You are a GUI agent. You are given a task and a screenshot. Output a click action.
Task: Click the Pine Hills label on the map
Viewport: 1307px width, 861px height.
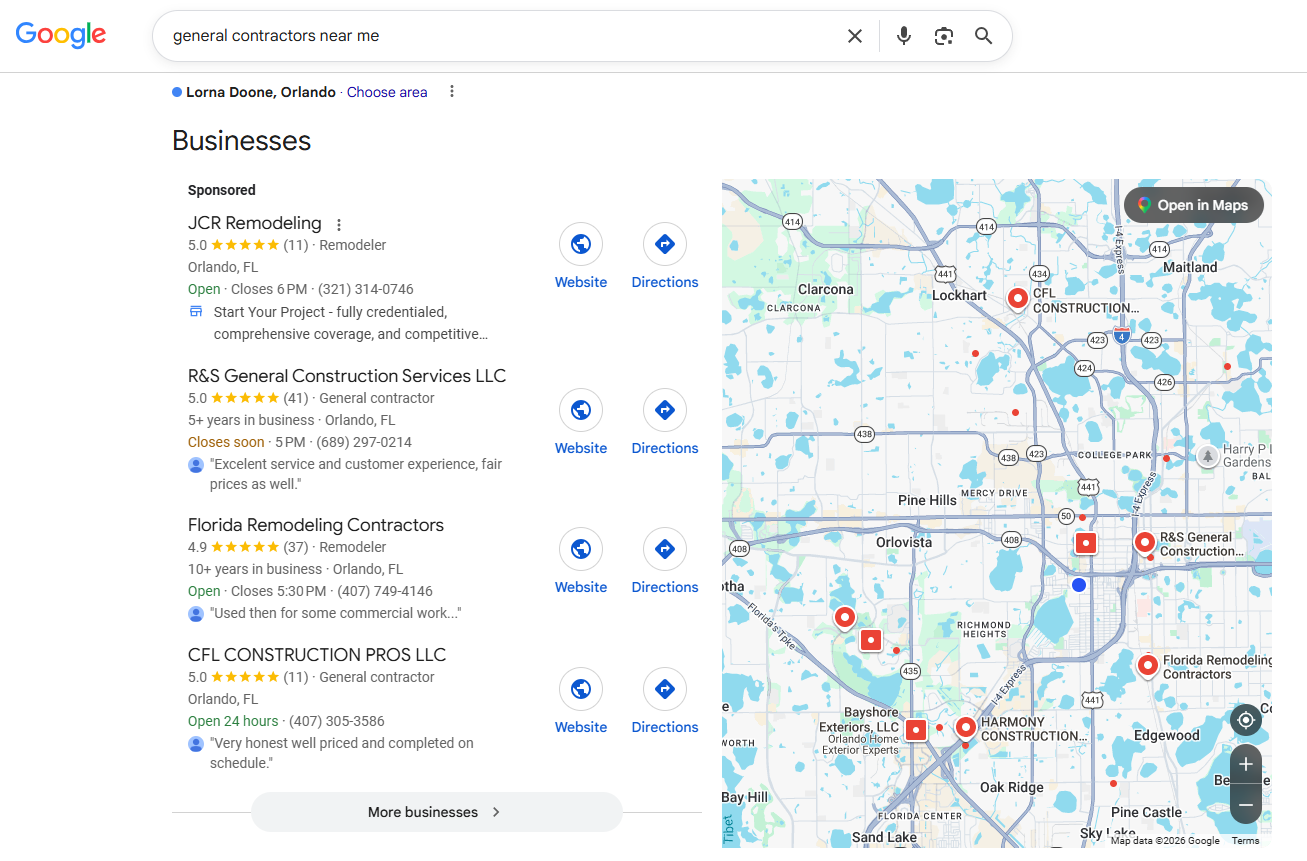(x=927, y=500)
